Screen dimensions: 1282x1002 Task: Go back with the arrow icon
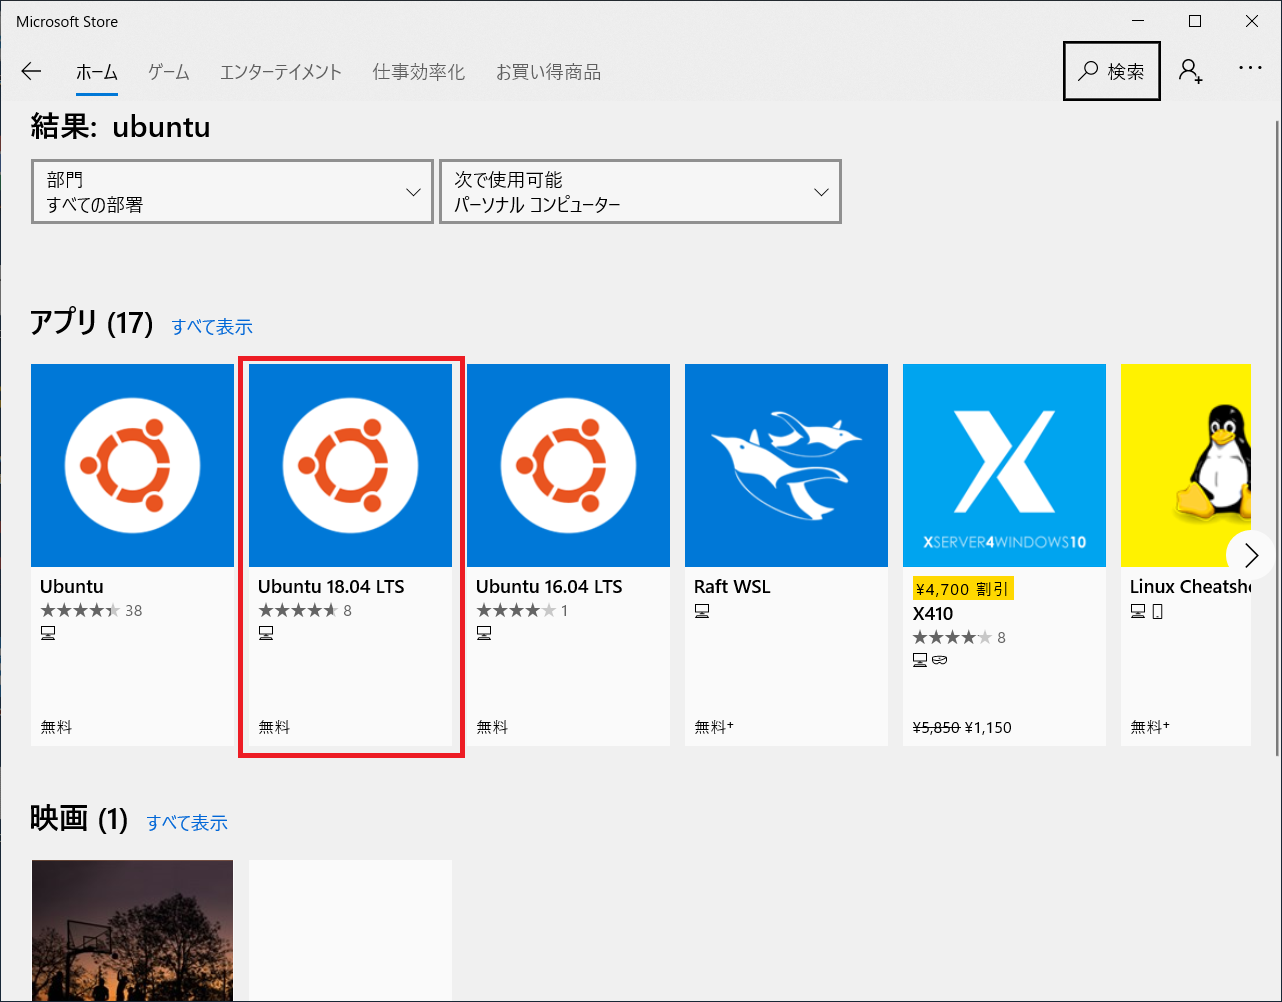[31, 71]
